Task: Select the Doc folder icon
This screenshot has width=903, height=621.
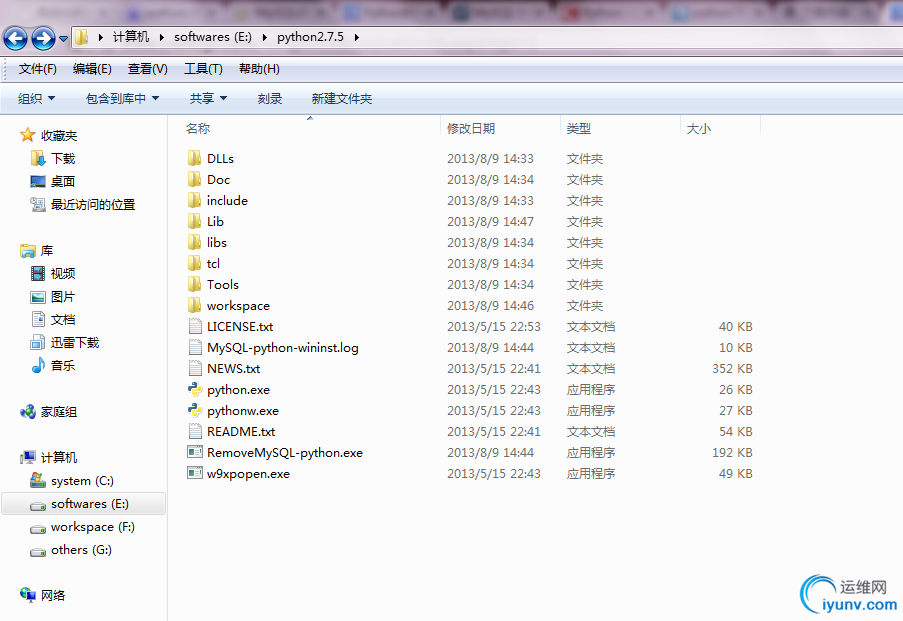Action: 195,179
